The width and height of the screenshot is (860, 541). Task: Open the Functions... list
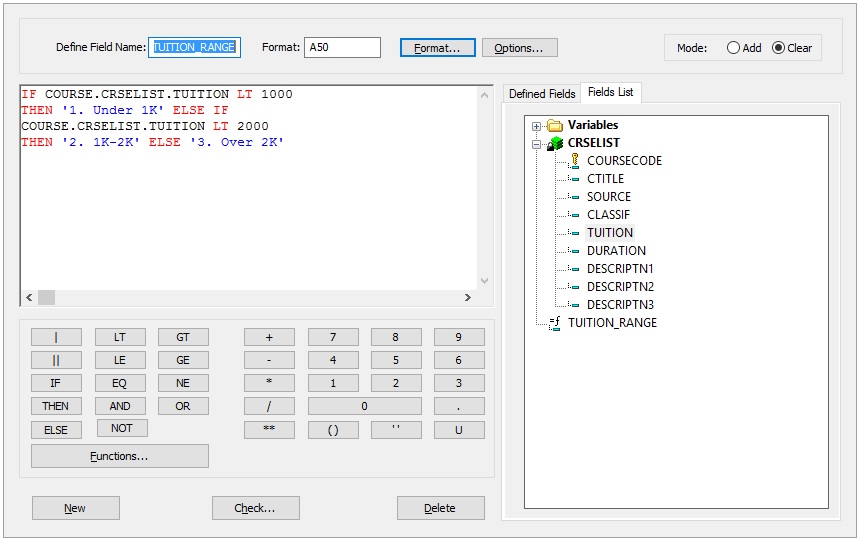[120, 456]
